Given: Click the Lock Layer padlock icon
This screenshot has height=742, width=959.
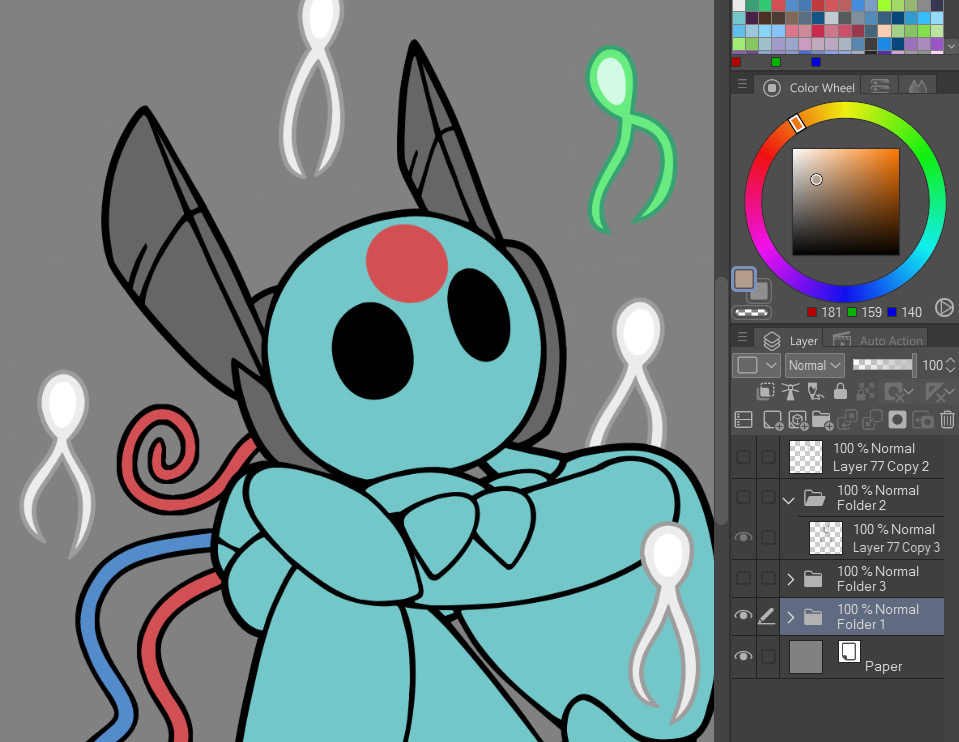Looking at the screenshot, I should [840, 392].
